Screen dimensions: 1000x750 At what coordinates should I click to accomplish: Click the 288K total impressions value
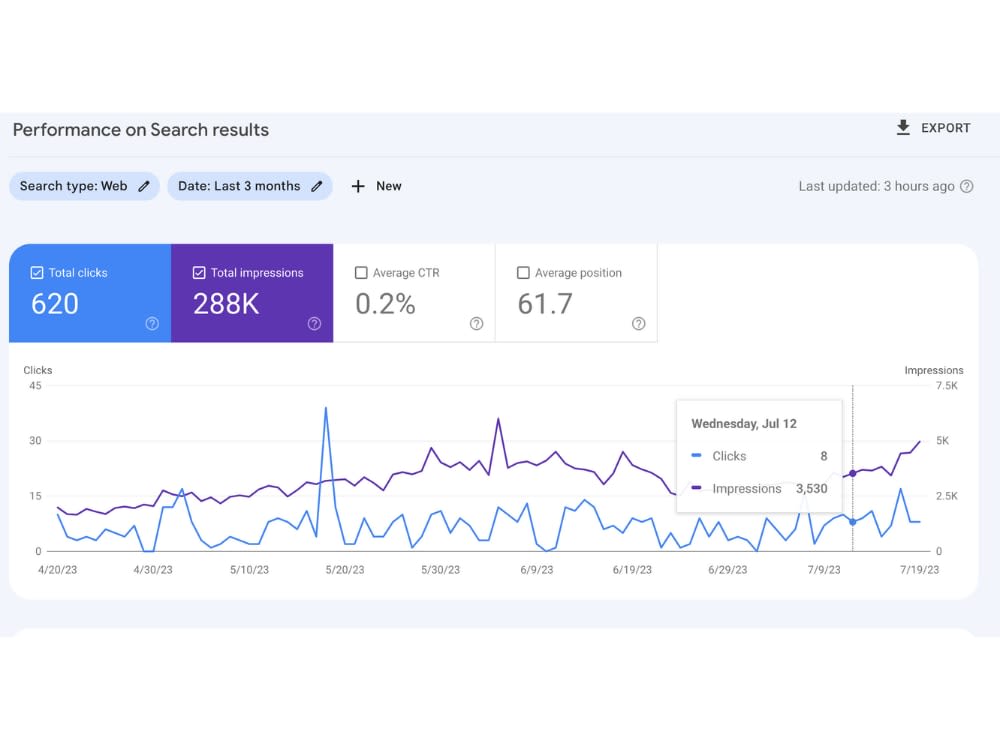pos(226,304)
